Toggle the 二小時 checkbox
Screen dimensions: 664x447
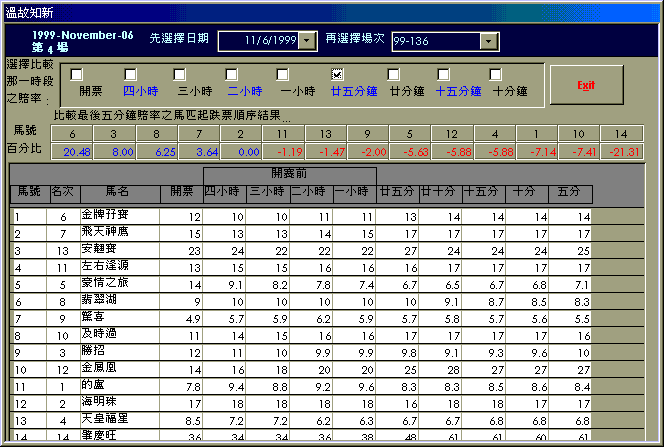coord(232,74)
